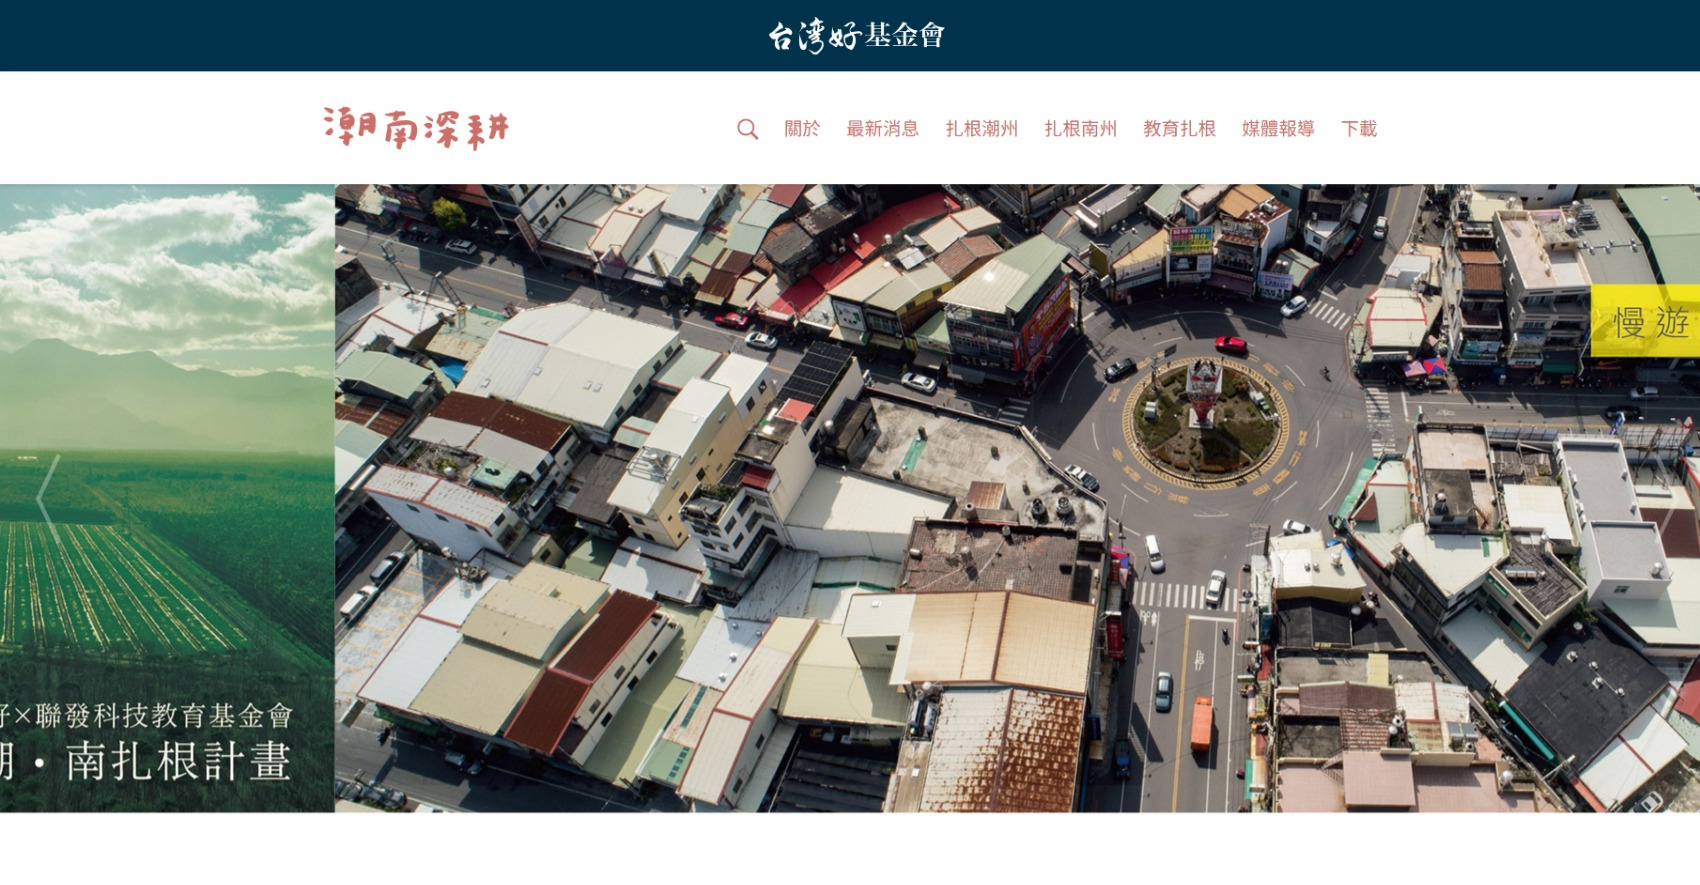Viewport: 1700px width, 885px height.
Task: Expand the 教育扎根 navigation menu
Action: [x=1179, y=129]
